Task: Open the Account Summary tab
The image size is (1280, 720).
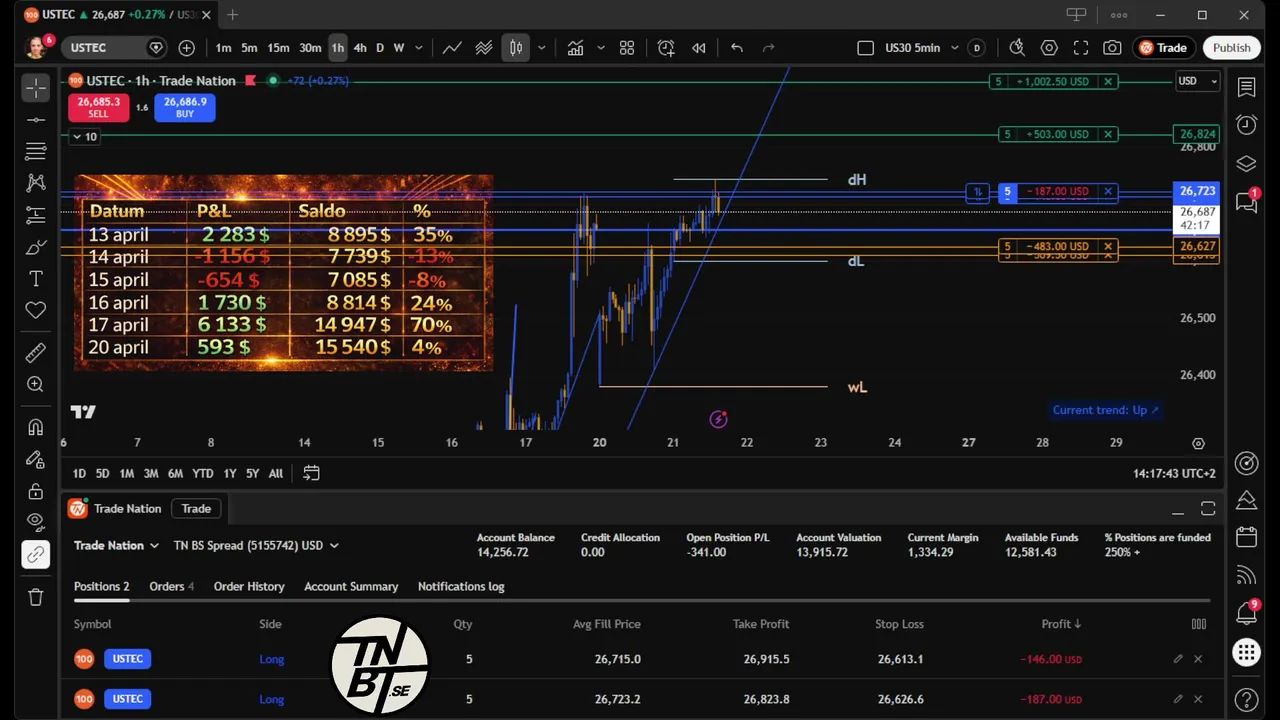Action: (x=351, y=586)
